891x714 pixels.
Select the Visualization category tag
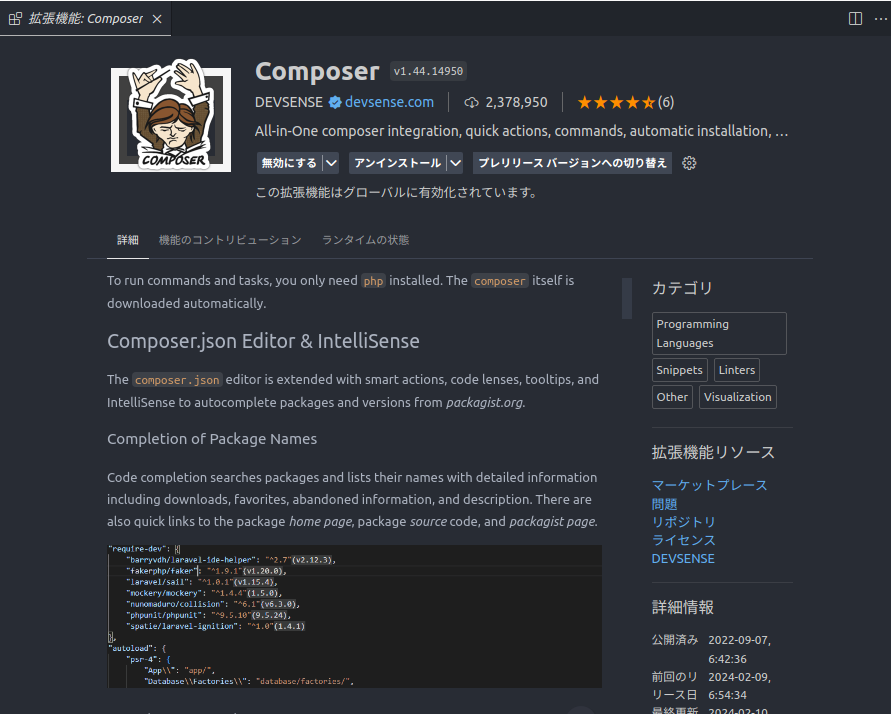pos(738,397)
